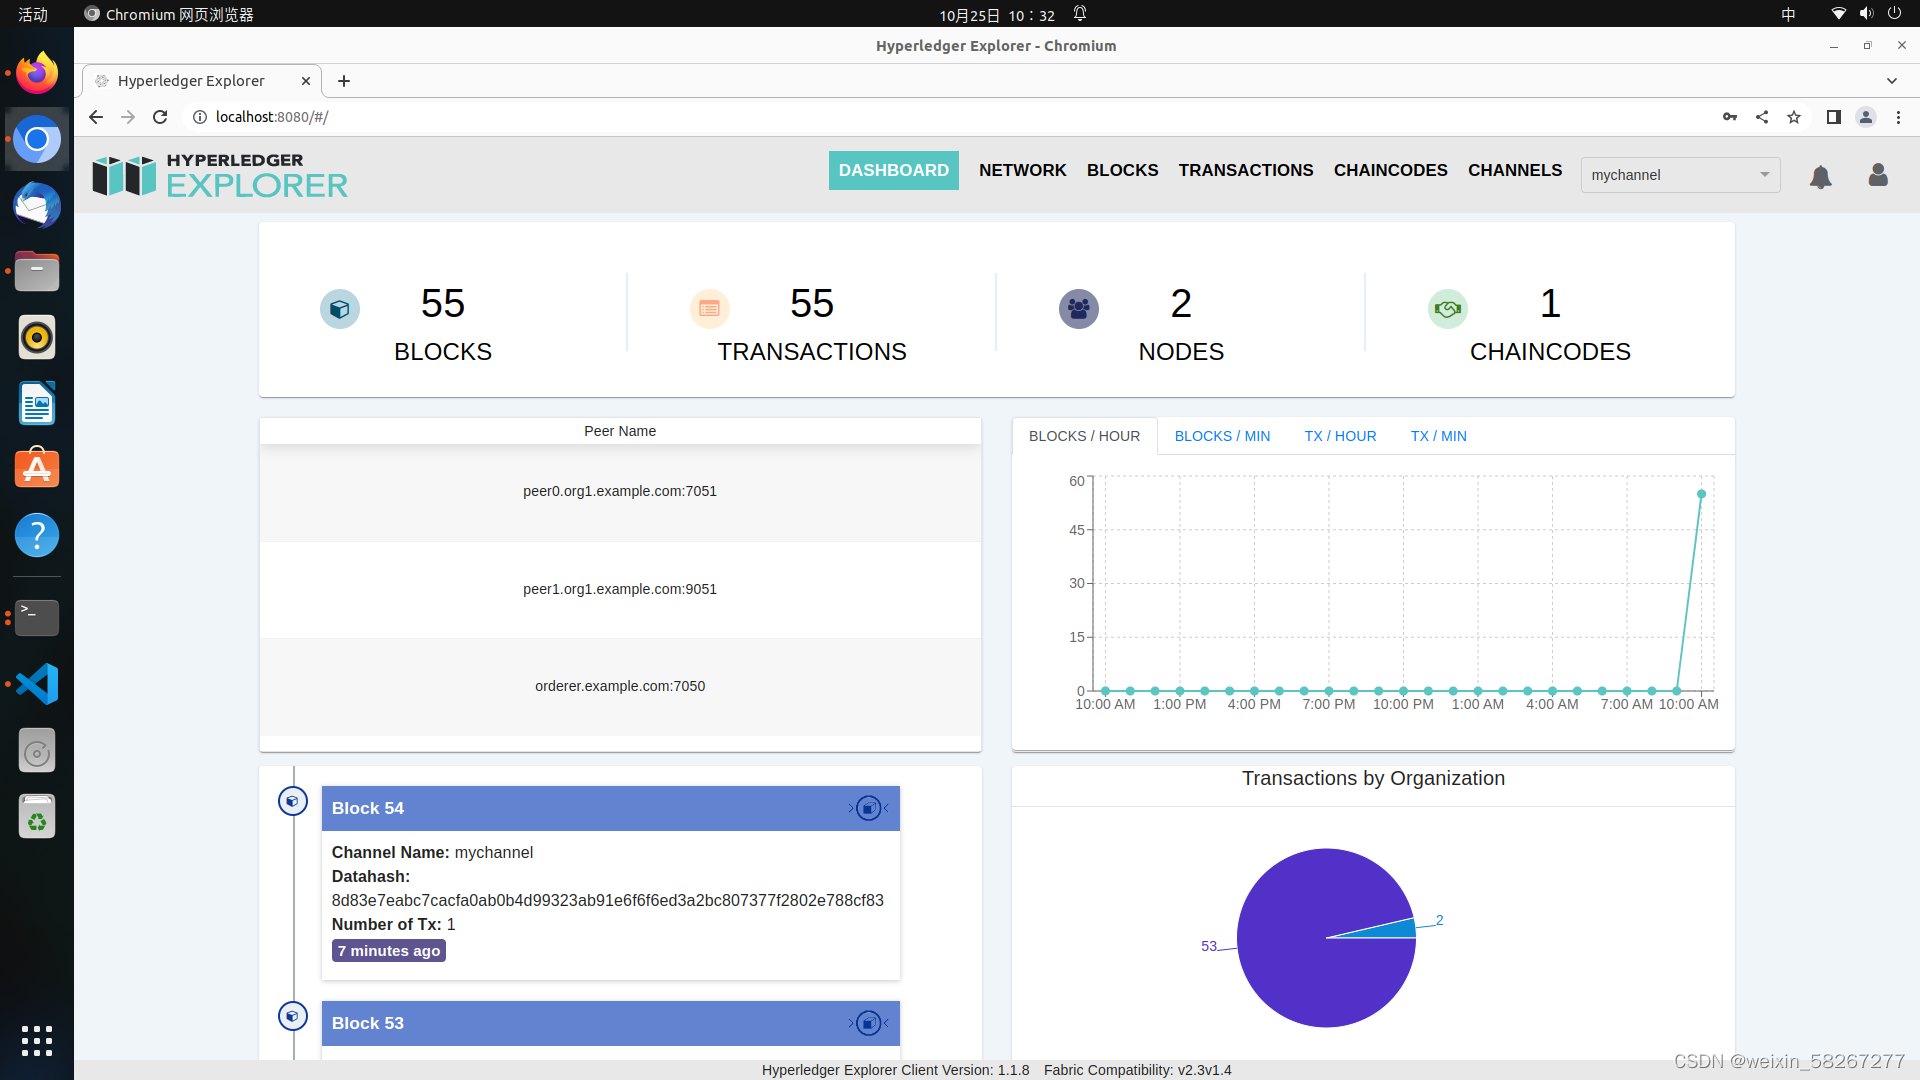Open Files manager from dock
Screen dimensions: 1920x1080
(x=37, y=271)
